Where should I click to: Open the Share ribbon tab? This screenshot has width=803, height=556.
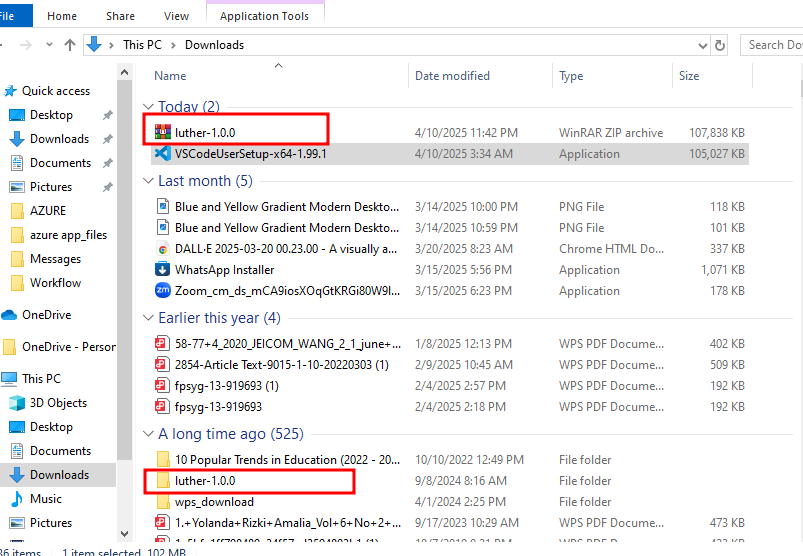click(x=120, y=16)
